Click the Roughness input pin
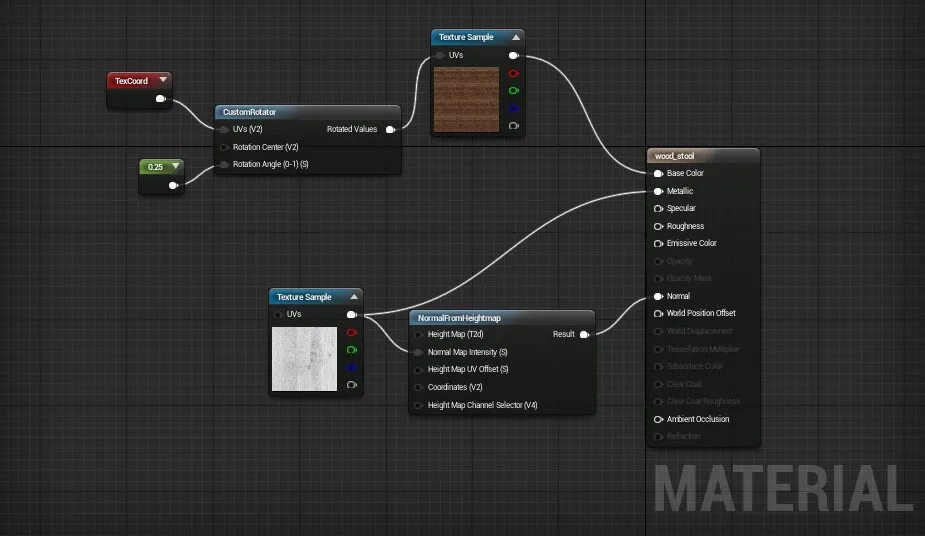Screen dimensions: 925x536 tap(658, 226)
